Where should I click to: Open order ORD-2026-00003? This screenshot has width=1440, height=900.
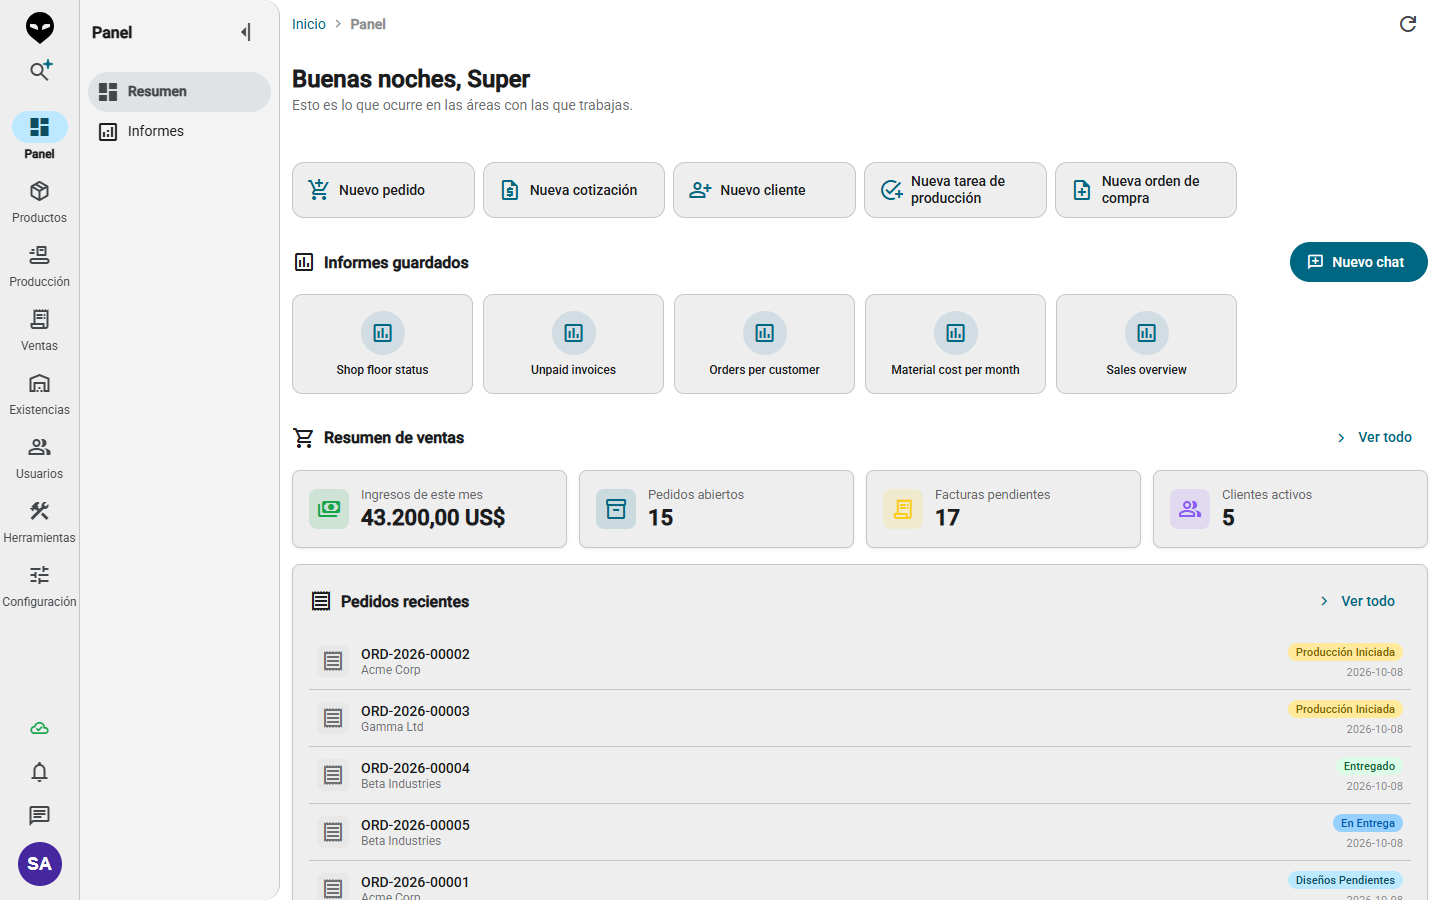click(x=860, y=718)
